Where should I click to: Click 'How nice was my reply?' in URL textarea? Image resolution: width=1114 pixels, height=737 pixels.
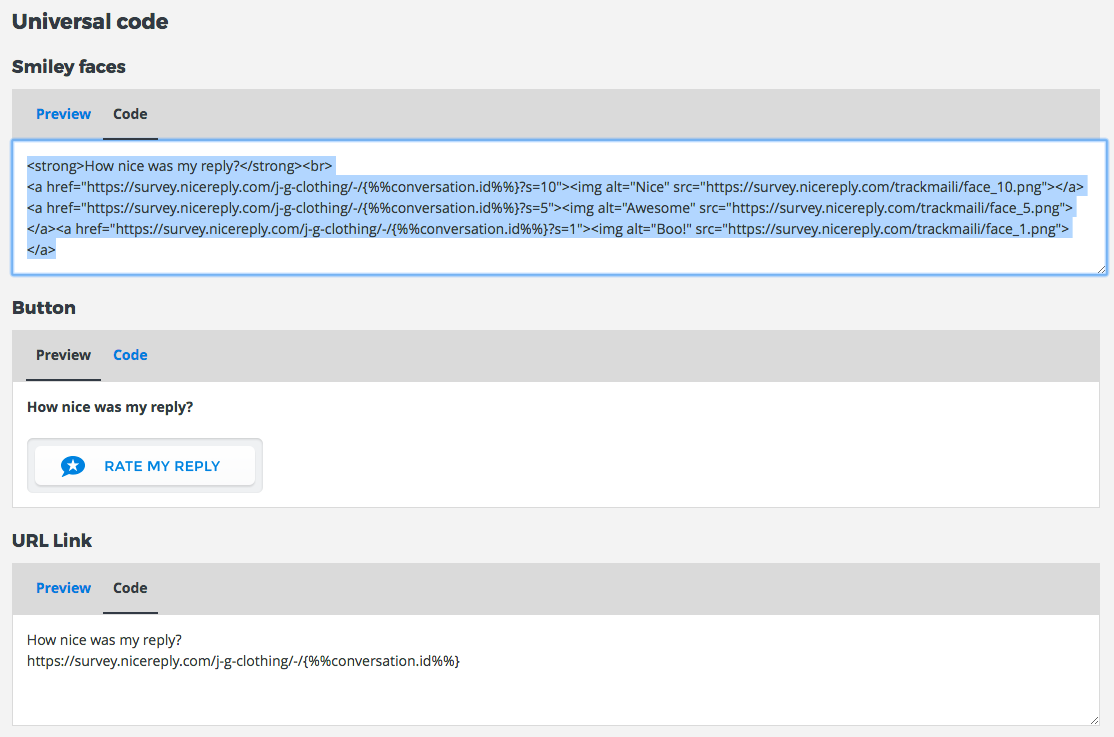point(104,640)
